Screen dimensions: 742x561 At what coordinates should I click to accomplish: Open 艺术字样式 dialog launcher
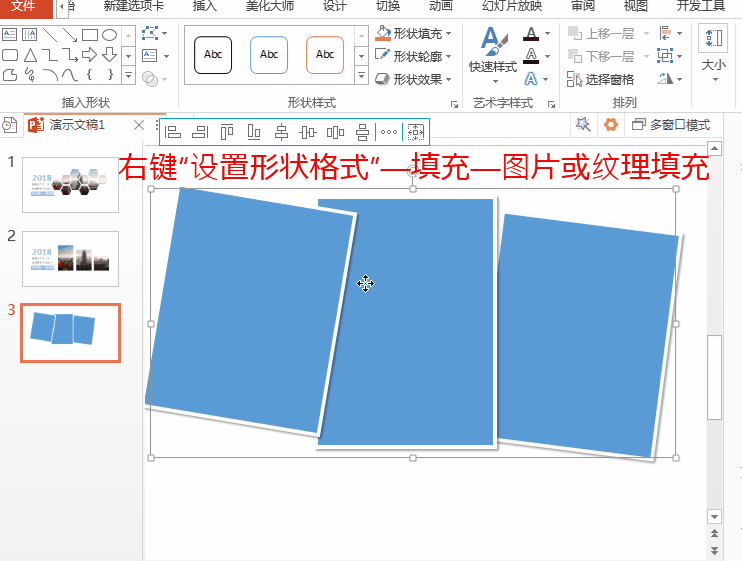pyautogui.click(x=551, y=104)
